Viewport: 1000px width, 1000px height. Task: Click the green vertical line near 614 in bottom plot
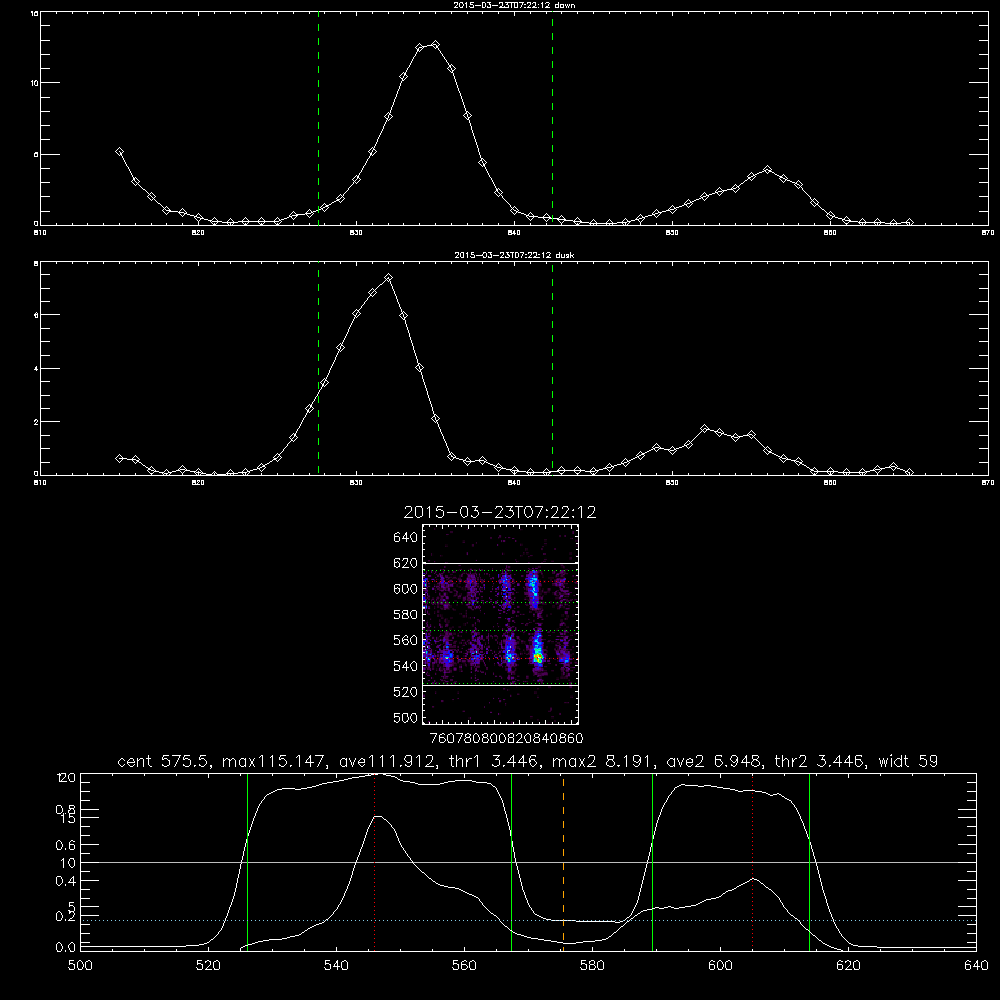[x=809, y=862]
